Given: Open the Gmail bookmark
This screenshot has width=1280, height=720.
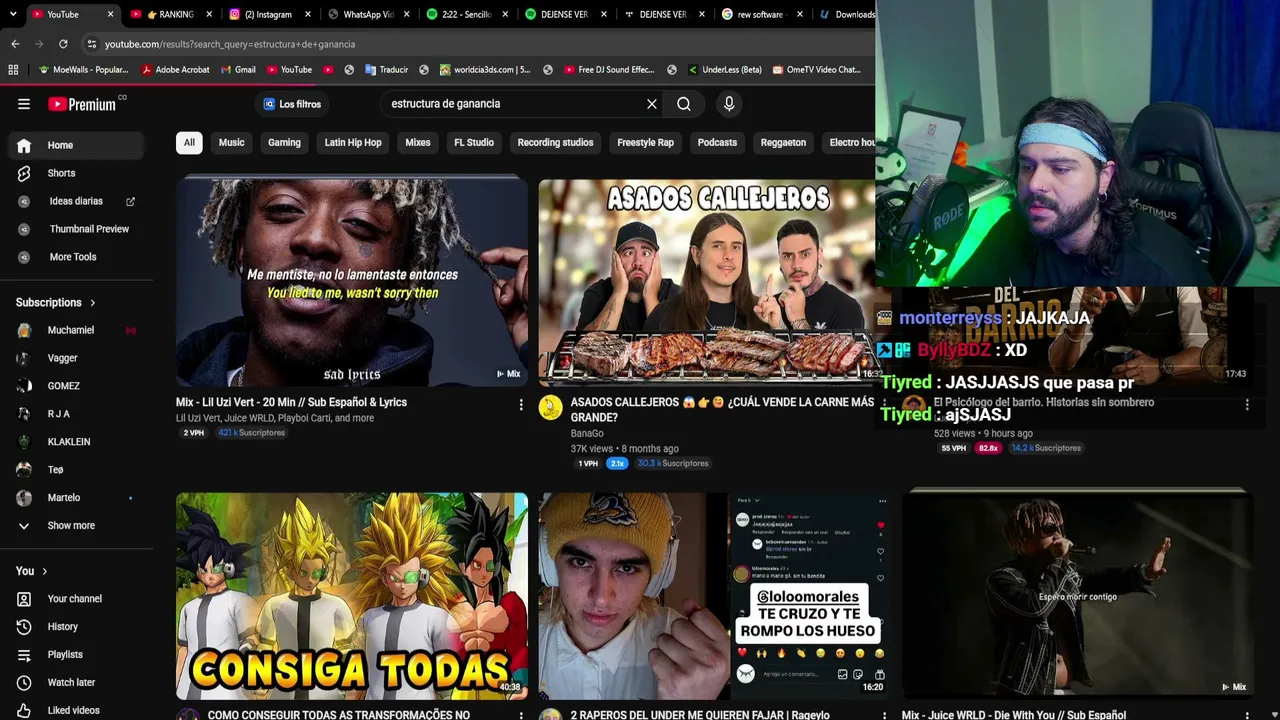Looking at the screenshot, I should (237, 70).
